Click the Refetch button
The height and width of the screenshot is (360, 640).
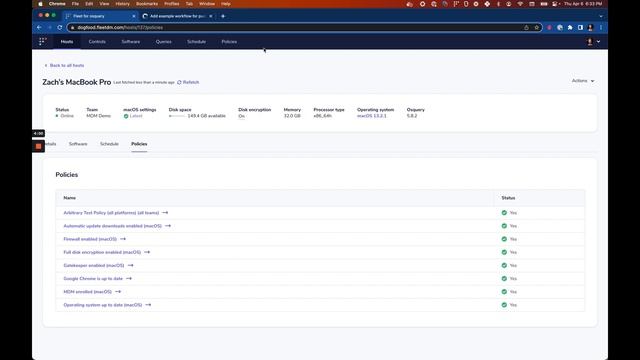click(188, 82)
